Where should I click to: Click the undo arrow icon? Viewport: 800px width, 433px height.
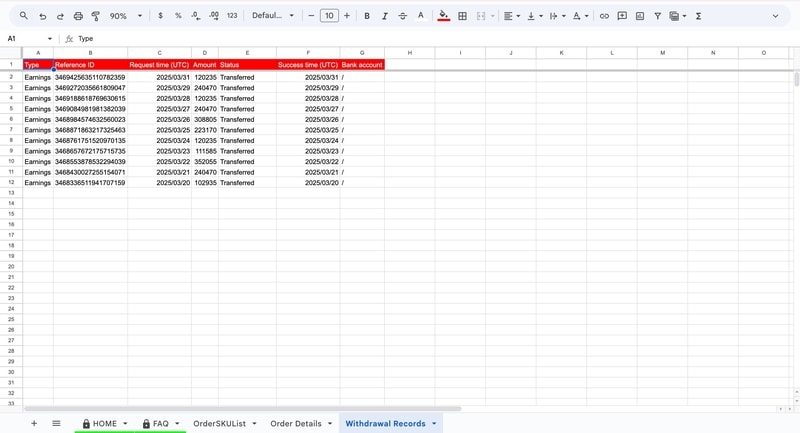[42, 16]
